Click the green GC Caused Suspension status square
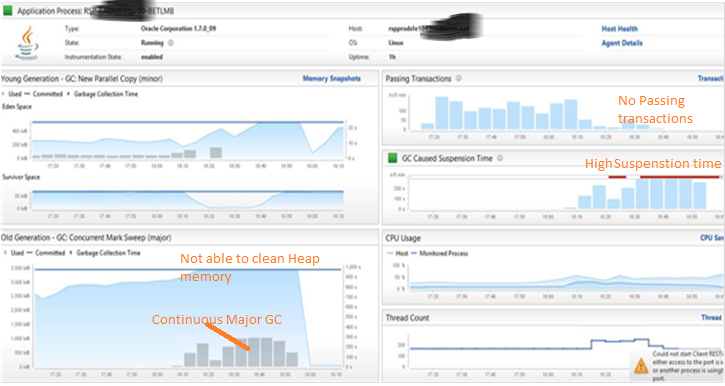725x386 pixels. 393,158
